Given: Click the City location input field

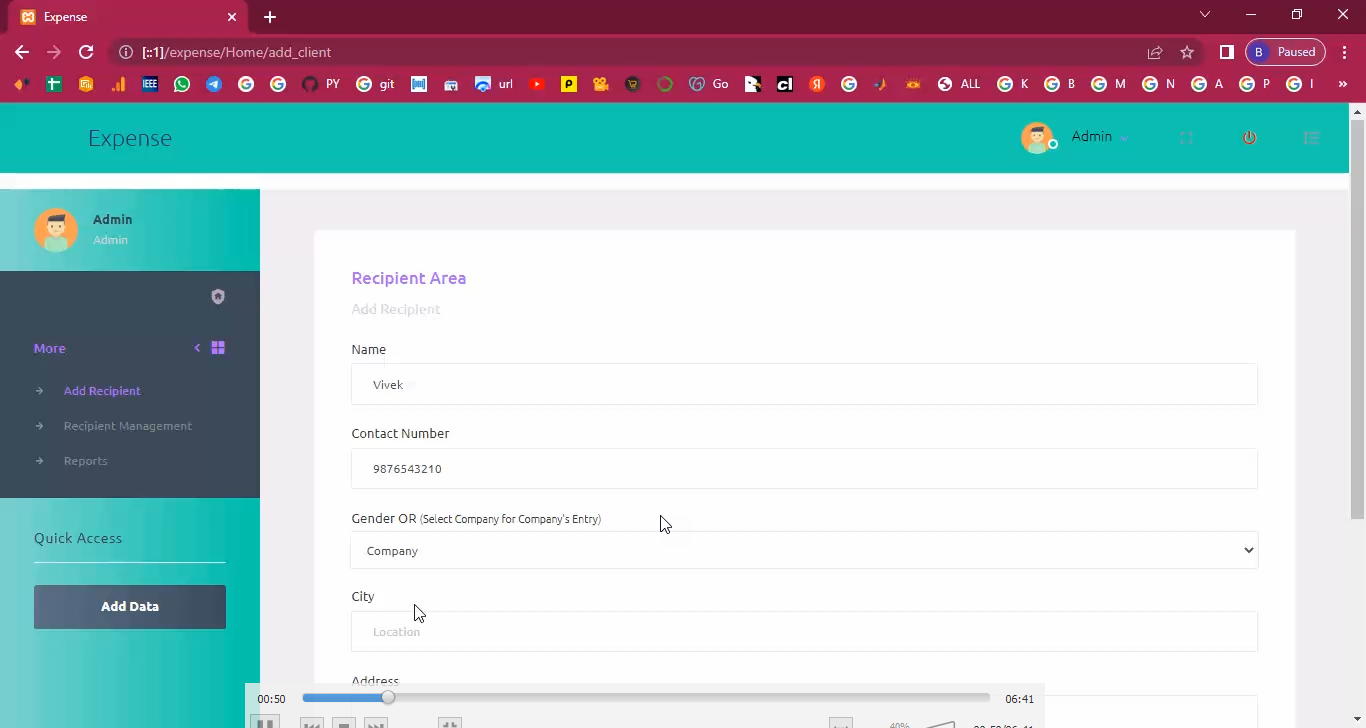Looking at the screenshot, I should pyautogui.click(x=804, y=632).
